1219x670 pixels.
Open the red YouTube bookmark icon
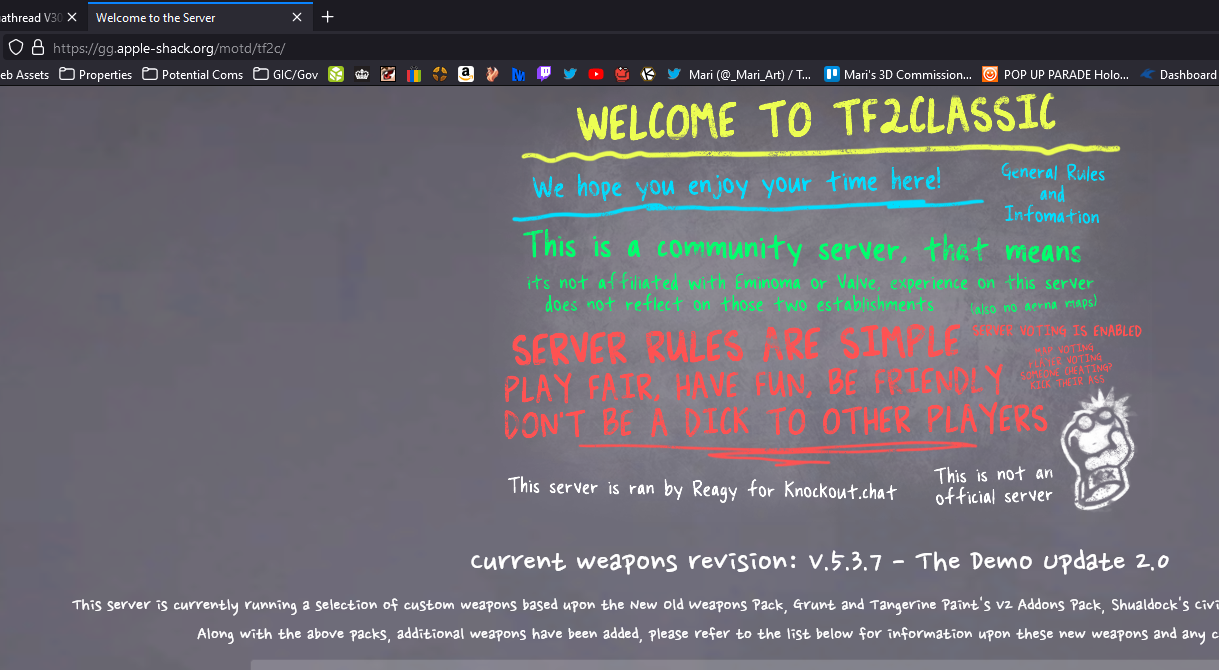[596, 74]
